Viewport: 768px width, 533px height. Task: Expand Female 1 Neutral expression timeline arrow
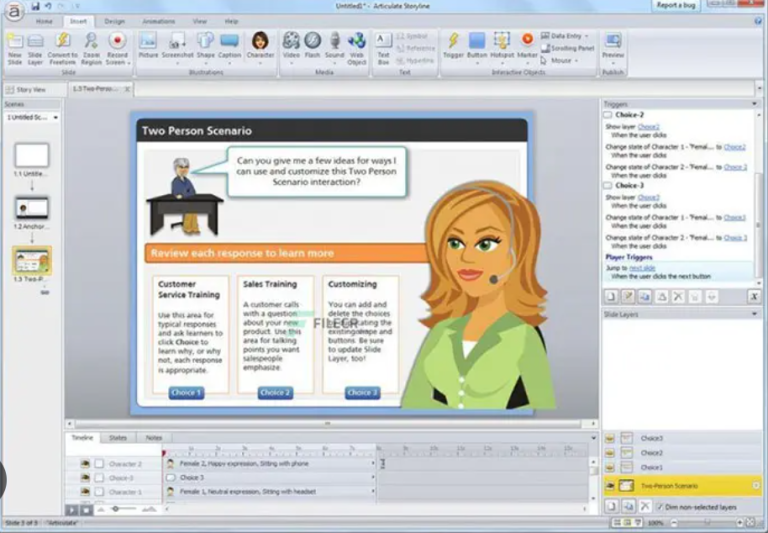pos(373,491)
